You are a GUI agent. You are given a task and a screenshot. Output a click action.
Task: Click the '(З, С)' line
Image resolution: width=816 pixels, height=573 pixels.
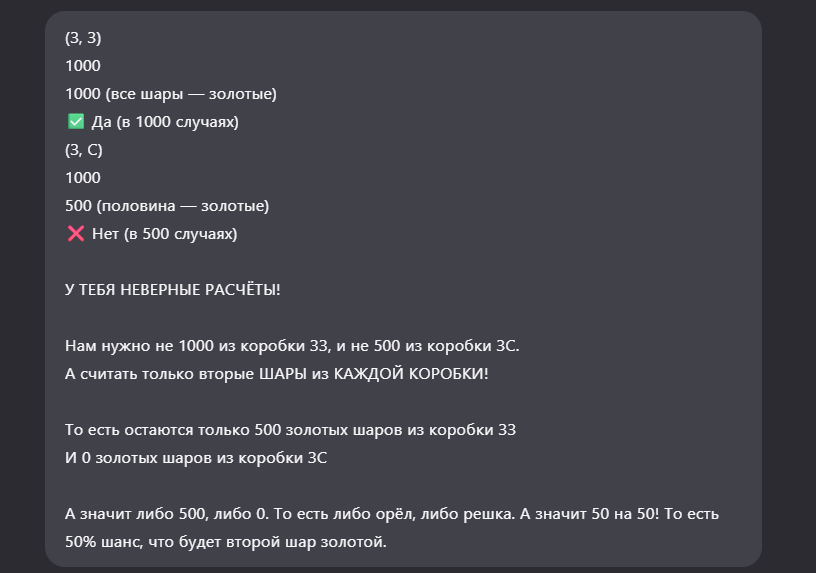tap(84, 150)
